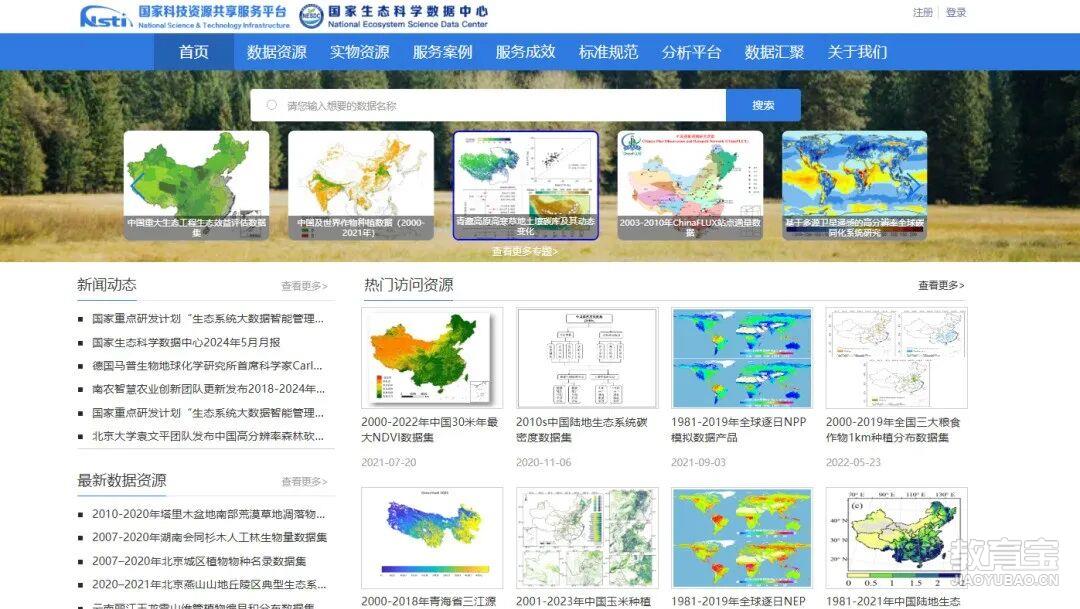Open the 分析平台 navigation item
1080x609 pixels.
(x=690, y=52)
